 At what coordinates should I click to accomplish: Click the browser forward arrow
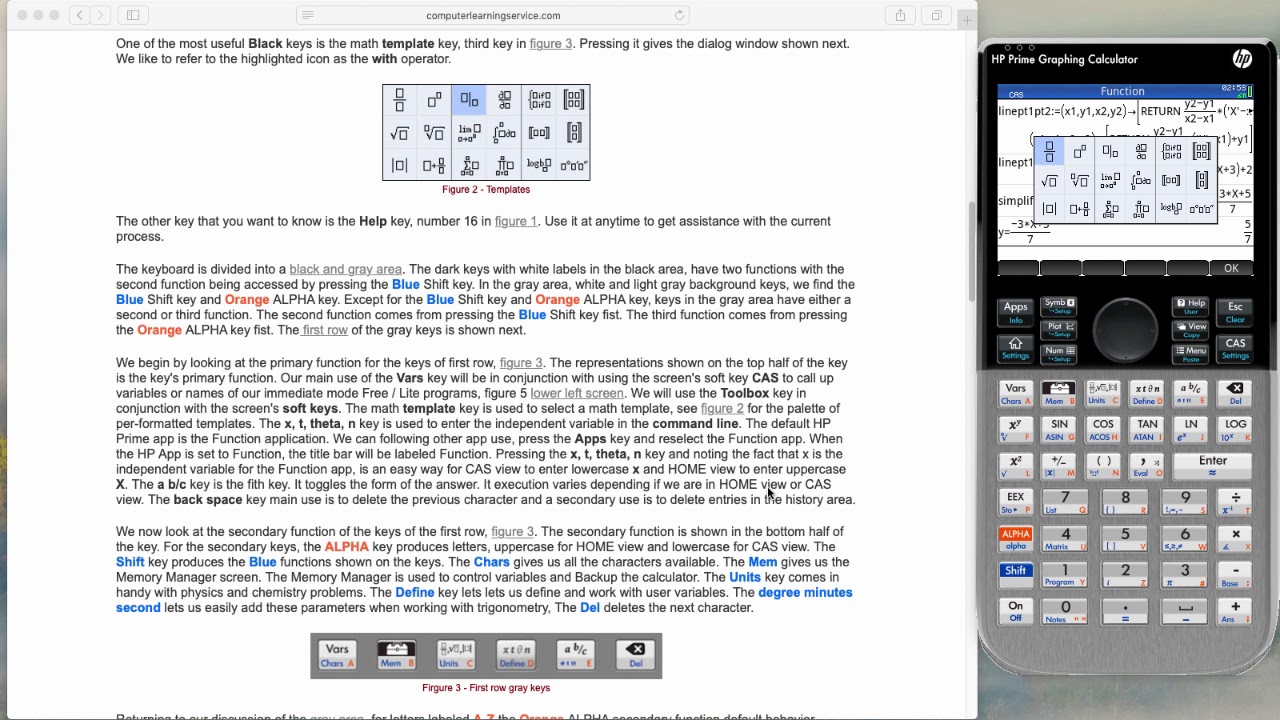coord(101,15)
